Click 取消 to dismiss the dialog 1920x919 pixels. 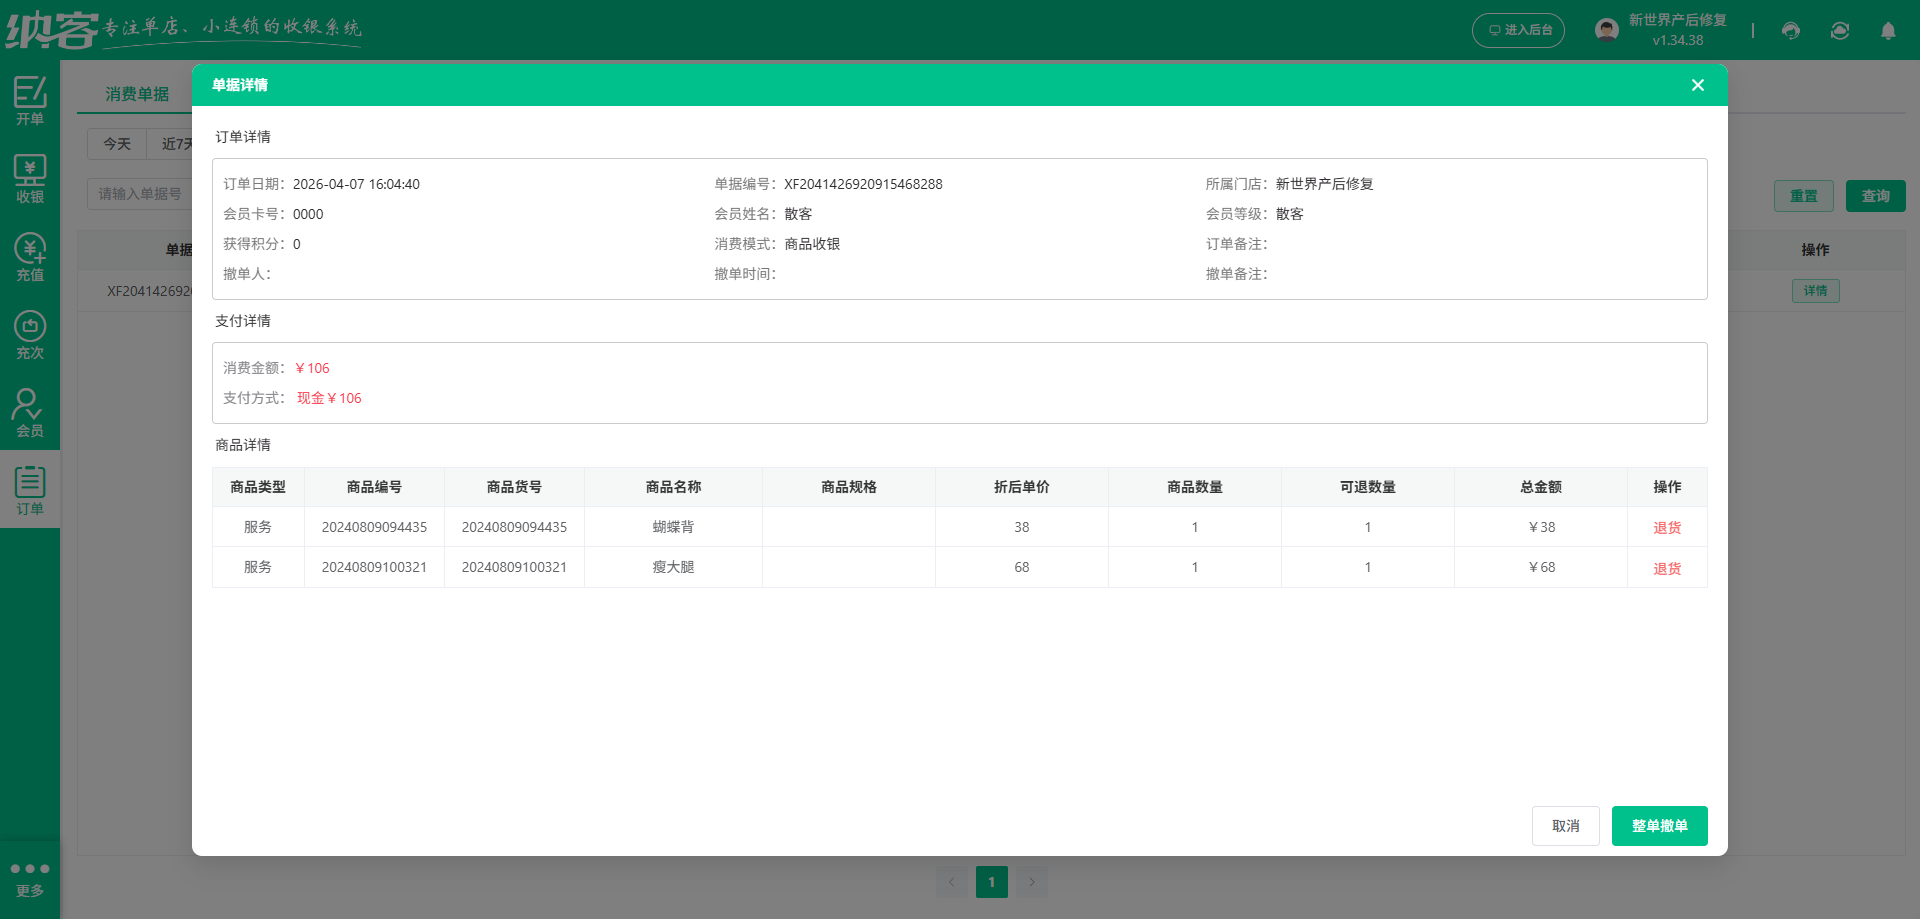pyautogui.click(x=1565, y=826)
